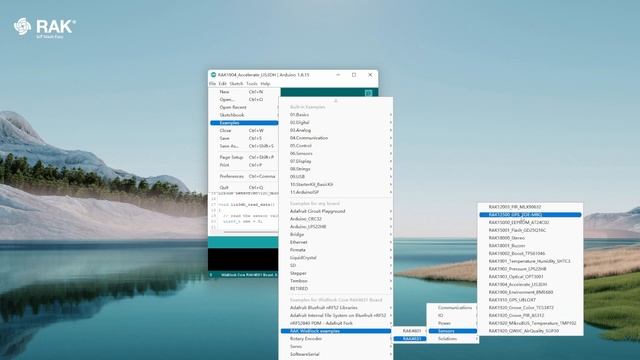Open the Serial Monitor icon in Arduino toolbar
This screenshot has width=640, height=360.
[x=368, y=93]
